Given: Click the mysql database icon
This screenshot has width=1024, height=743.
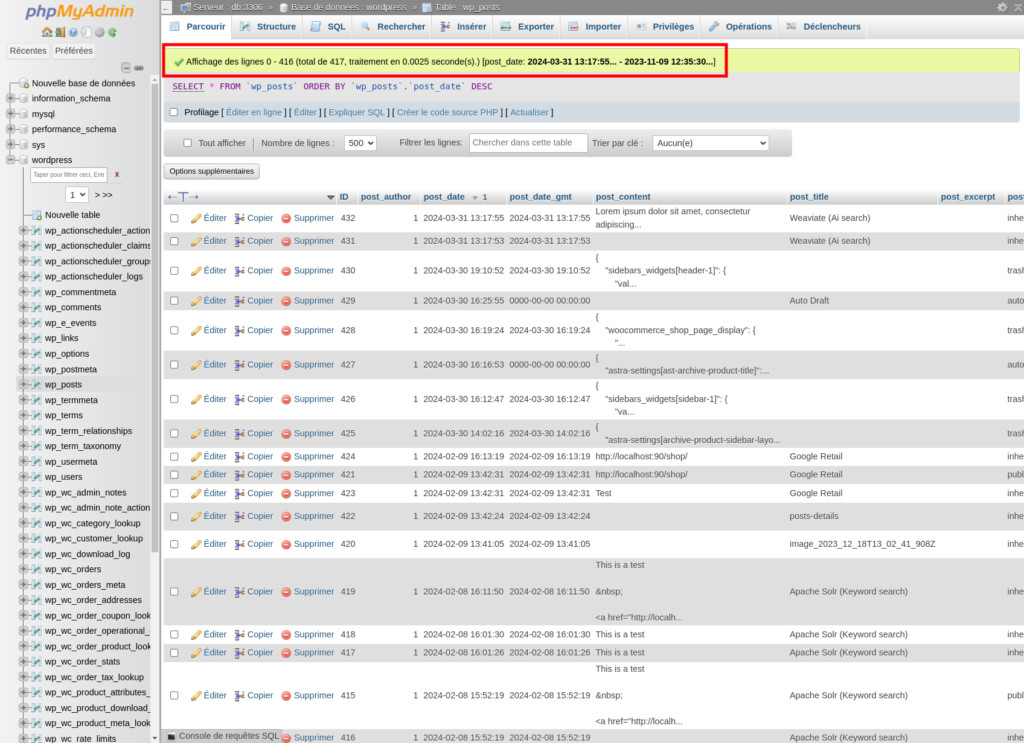Looking at the screenshot, I should [x=24, y=114].
